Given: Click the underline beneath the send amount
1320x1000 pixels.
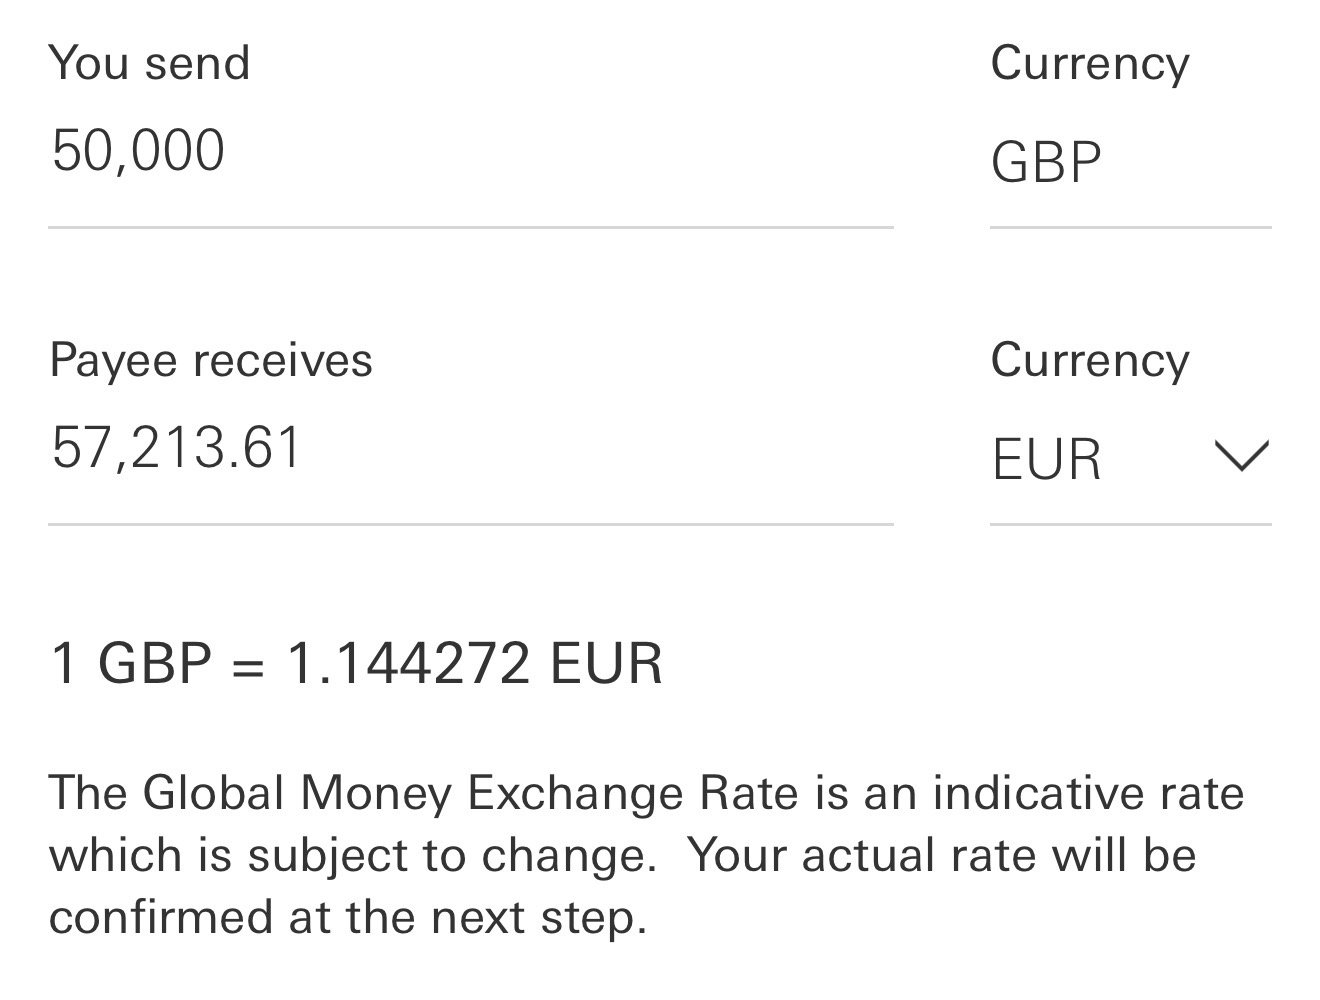Looking at the screenshot, I should tap(470, 227).
